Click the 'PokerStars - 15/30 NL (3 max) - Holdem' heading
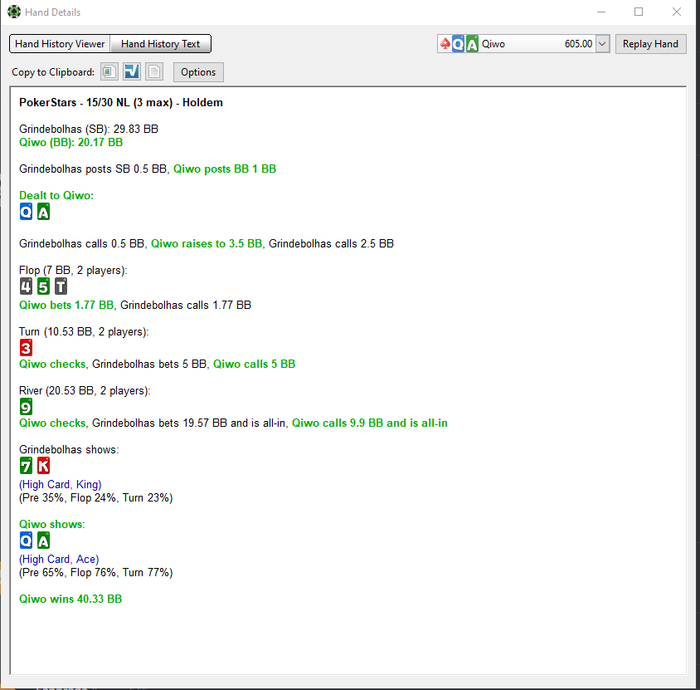The width and height of the screenshot is (700, 690). pyautogui.click(x=121, y=103)
